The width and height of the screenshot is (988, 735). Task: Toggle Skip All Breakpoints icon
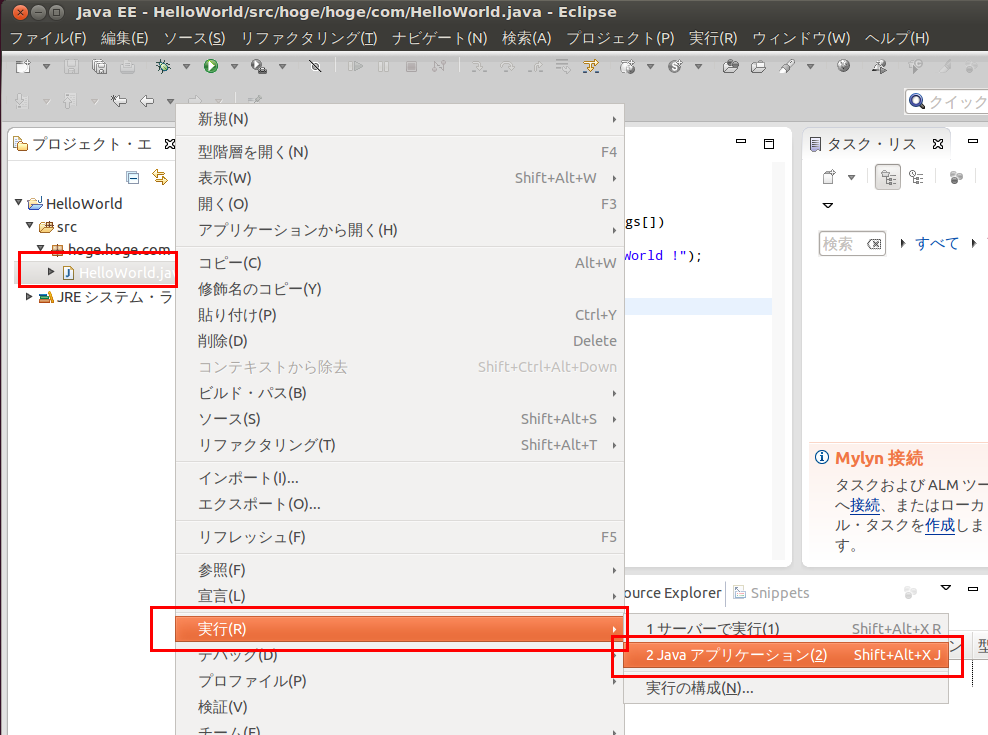(x=316, y=66)
